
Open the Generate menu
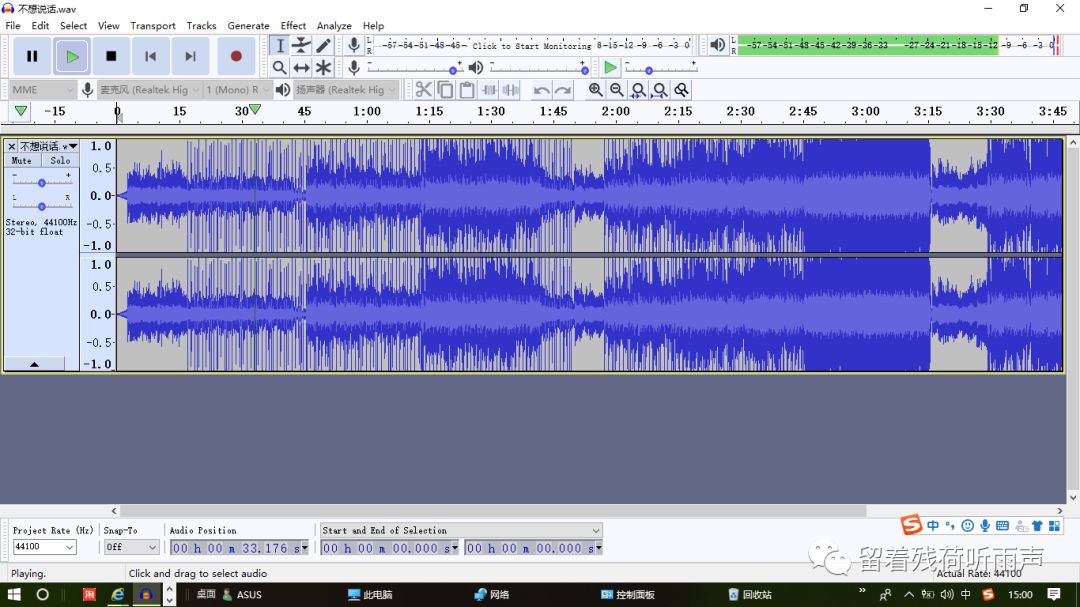coord(248,26)
